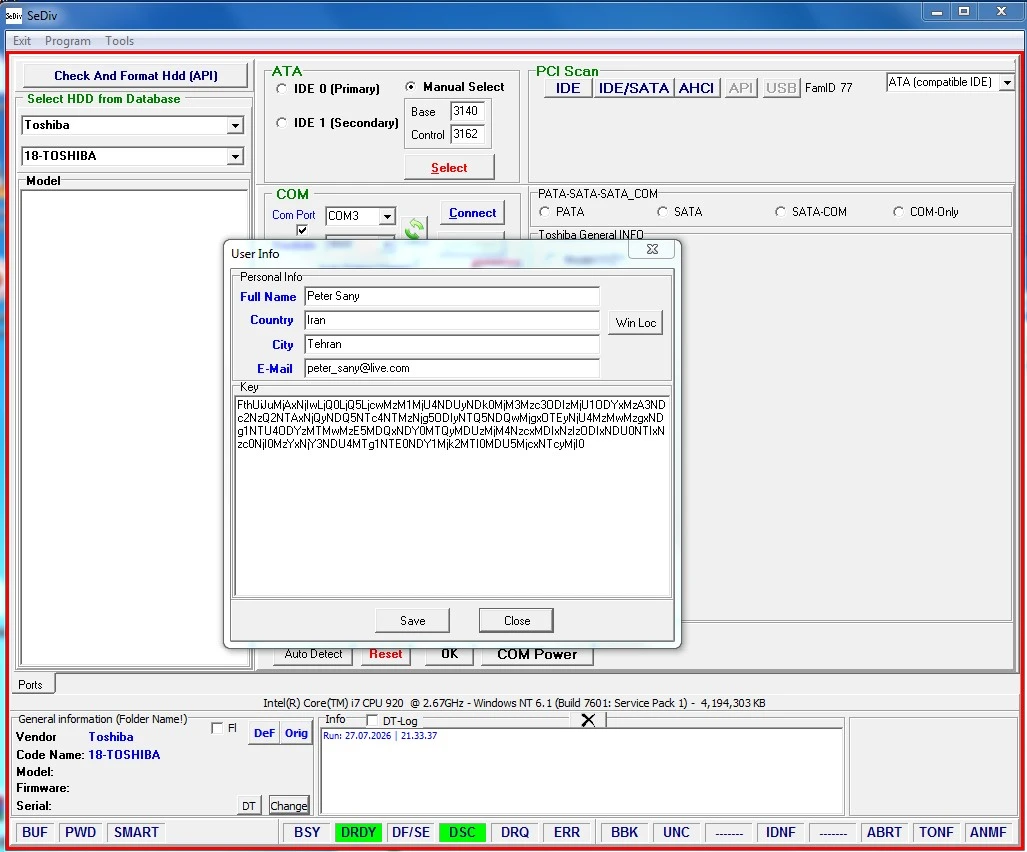Click Close button in User Info dialog
Image resolution: width=1027 pixels, height=852 pixels.
click(x=517, y=621)
